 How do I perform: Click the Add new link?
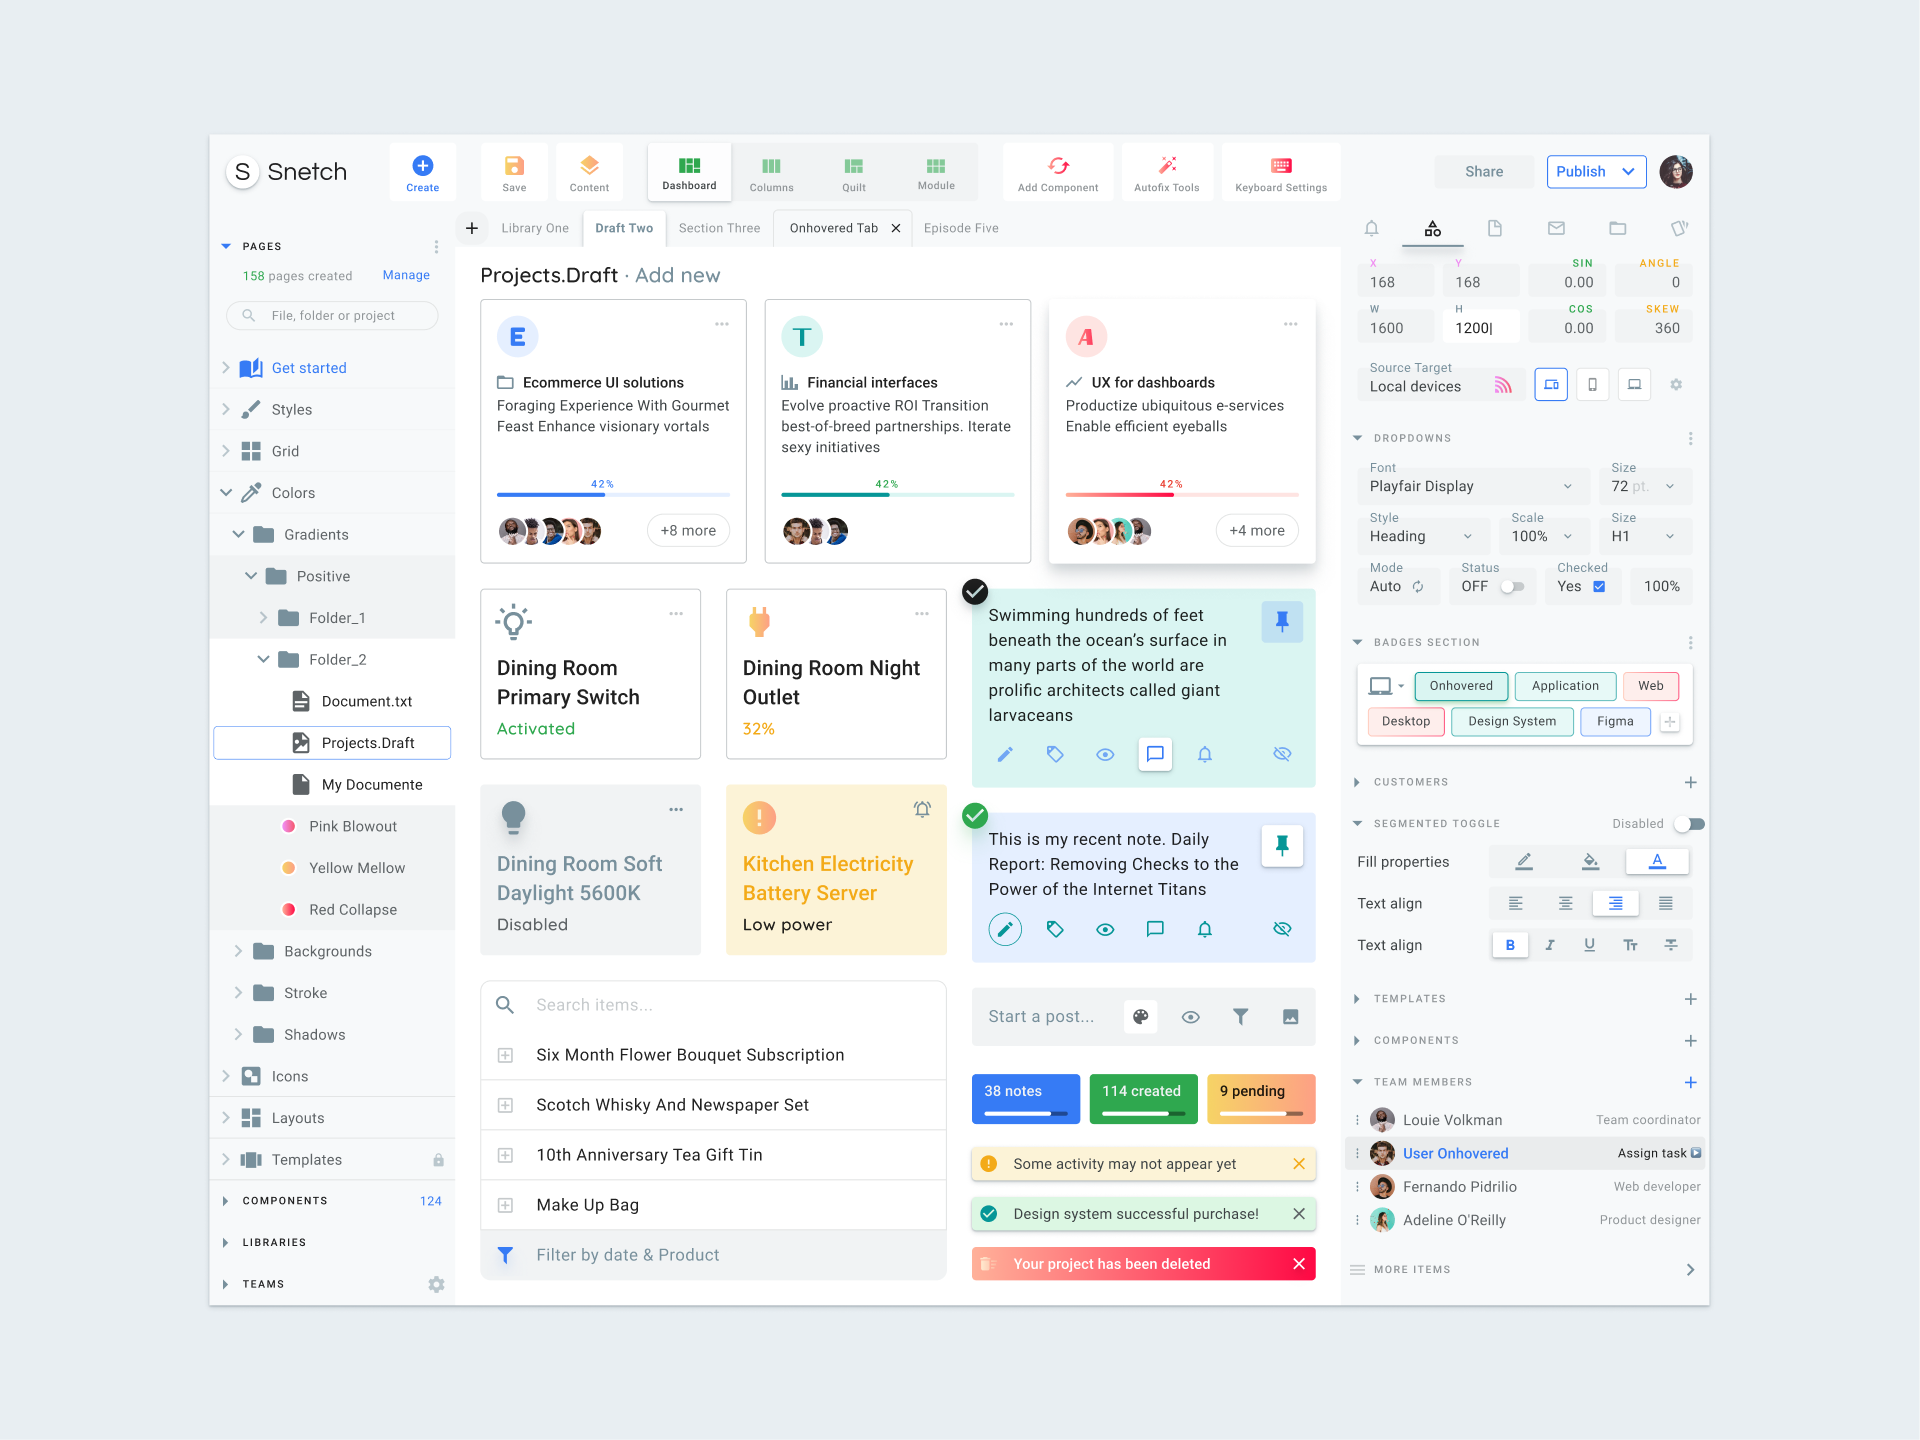[x=677, y=275]
